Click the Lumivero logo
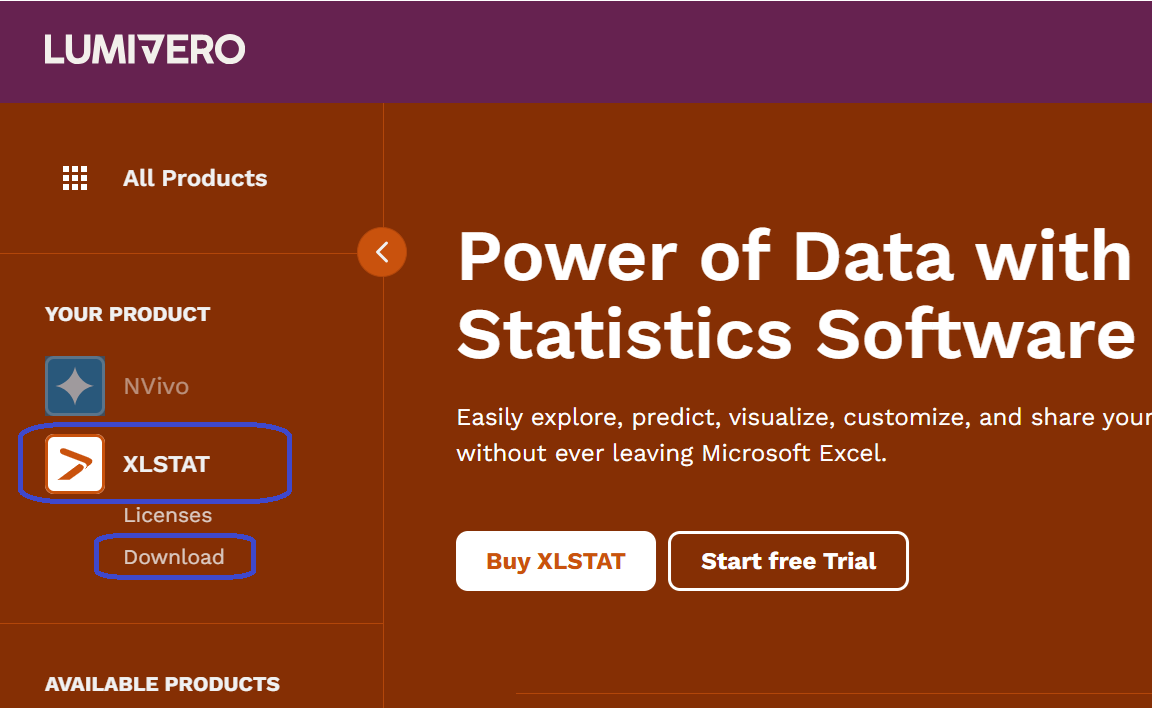The height and width of the screenshot is (708, 1152). (144, 49)
